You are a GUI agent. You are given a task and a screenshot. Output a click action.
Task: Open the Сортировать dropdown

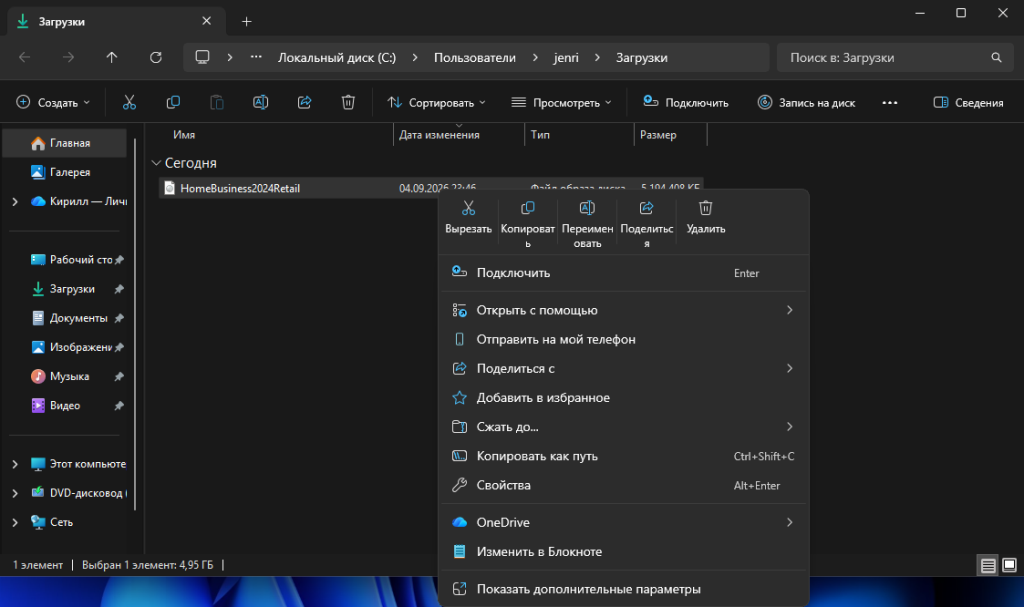point(436,103)
